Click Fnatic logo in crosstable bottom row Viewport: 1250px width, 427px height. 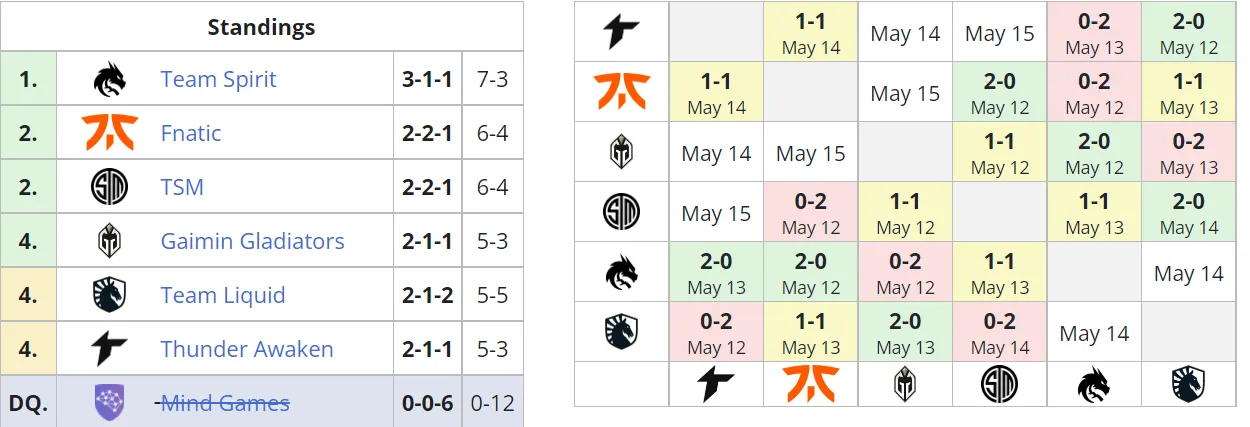[811, 383]
